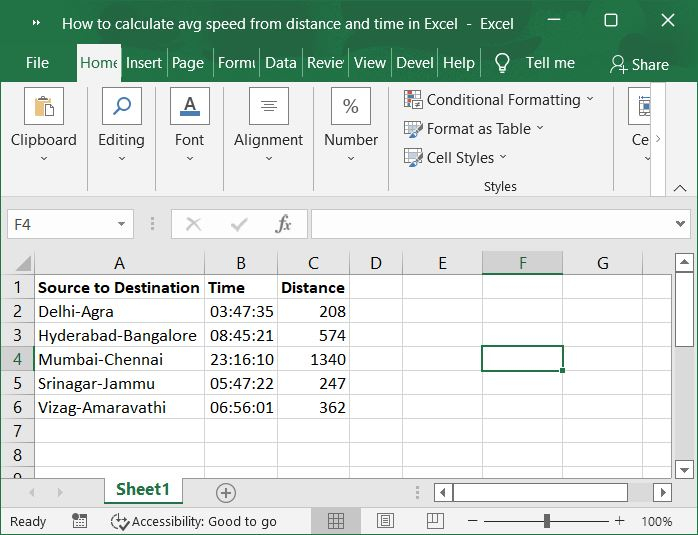The width and height of the screenshot is (698, 535).
Task: Click the Share button
Action: 639,64
